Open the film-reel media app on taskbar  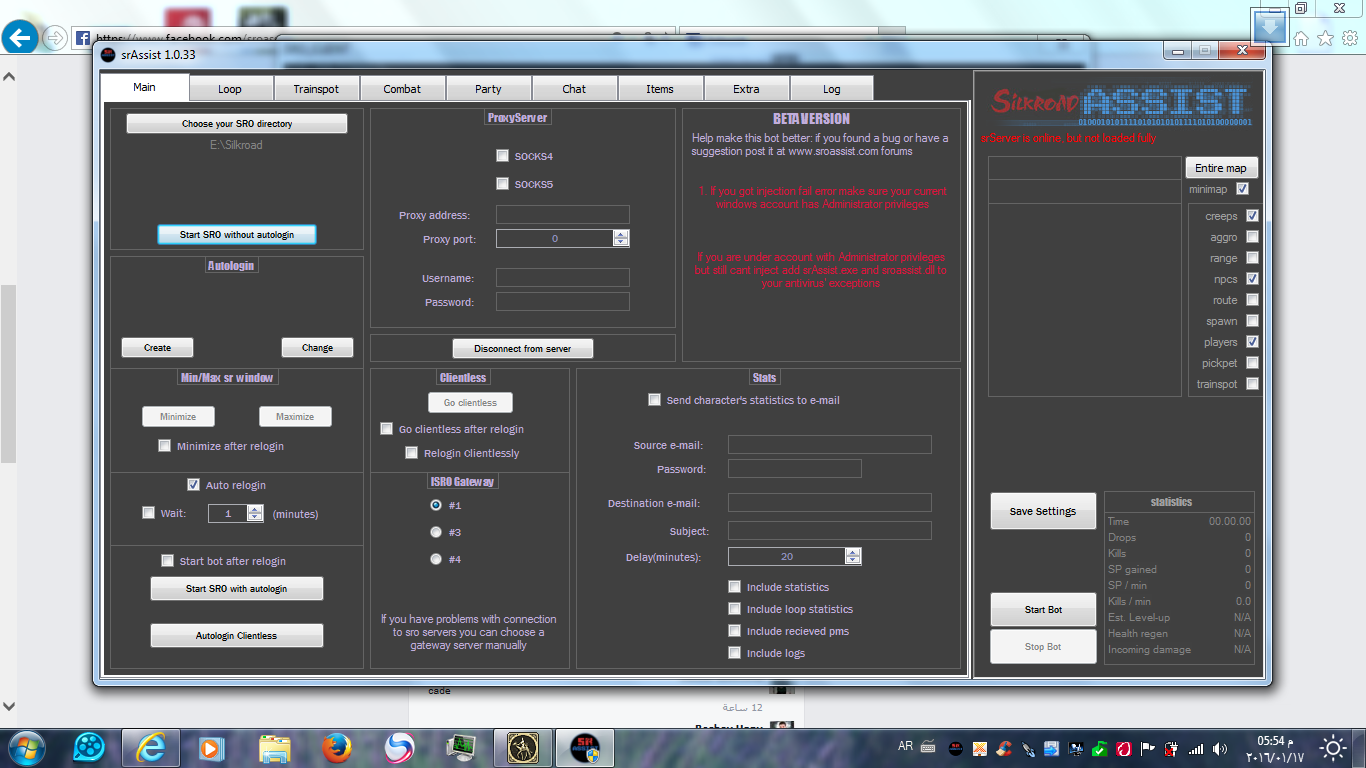coord(88,747)
